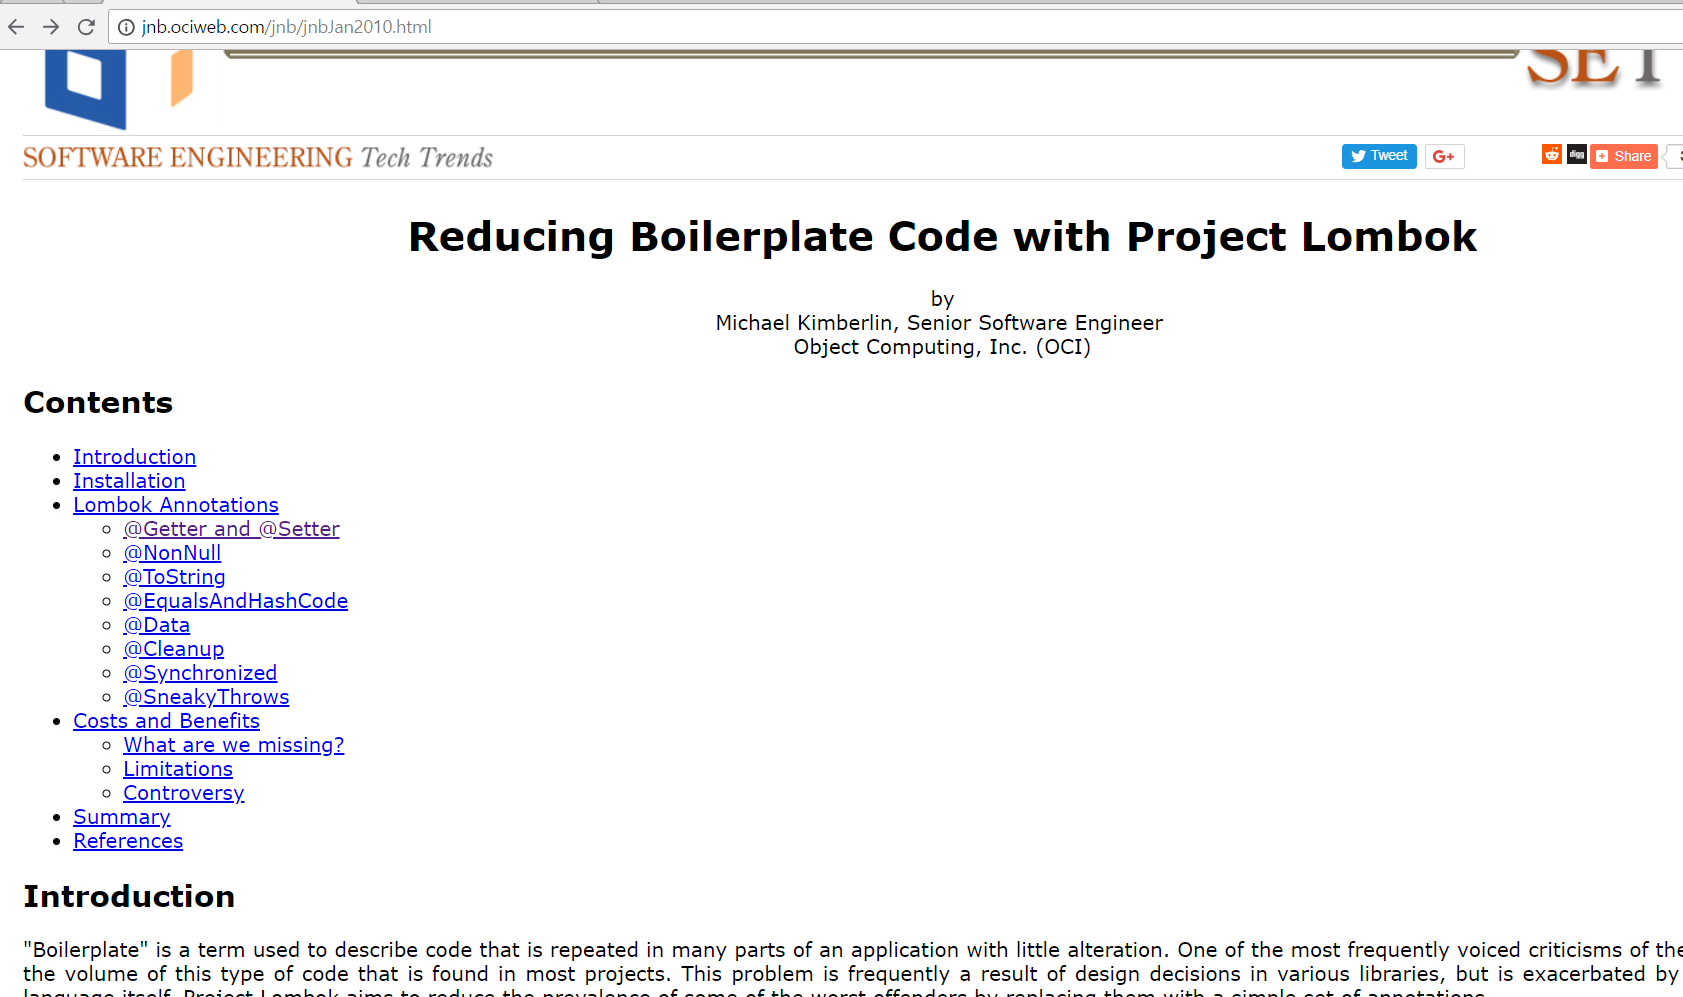Open the orange Share button
Screen dimensions: 1683x997
pos(1624,156)
